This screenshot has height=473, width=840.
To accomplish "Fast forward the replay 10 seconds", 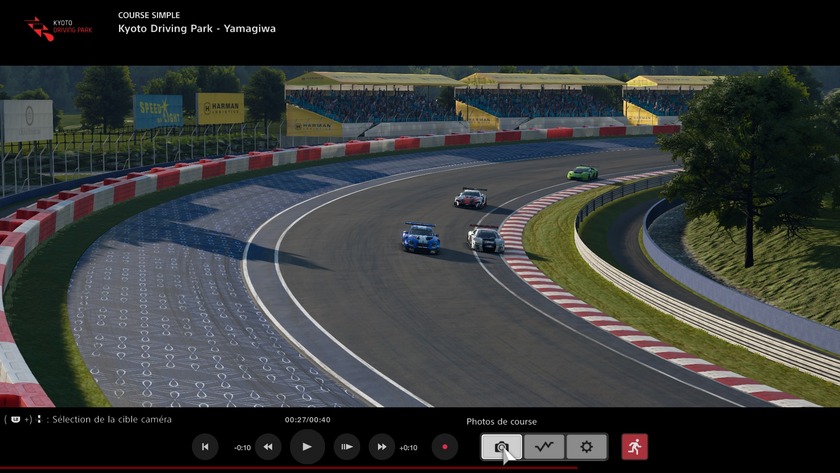I will [x=382, y=447].
